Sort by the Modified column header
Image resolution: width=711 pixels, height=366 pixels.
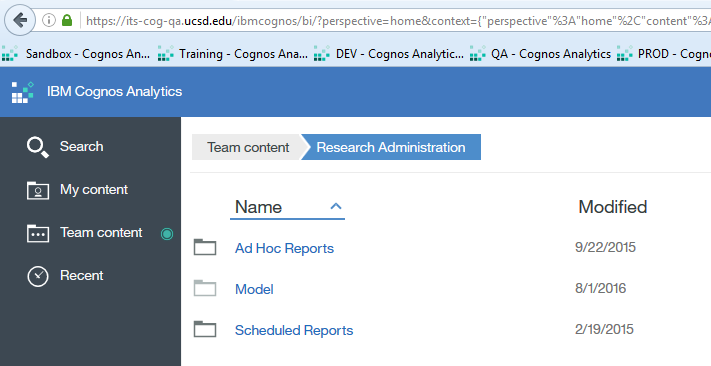coord(613,207)
